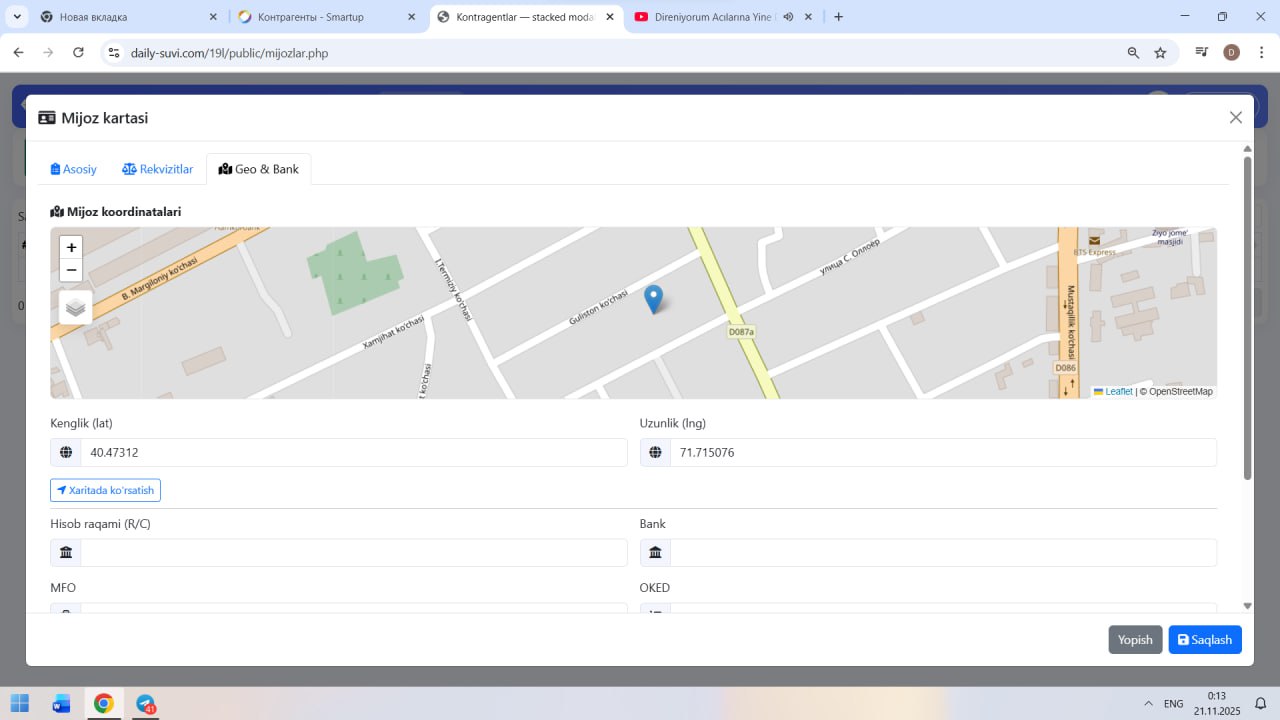Save the card with Saqlash button

coord(1204,640)
